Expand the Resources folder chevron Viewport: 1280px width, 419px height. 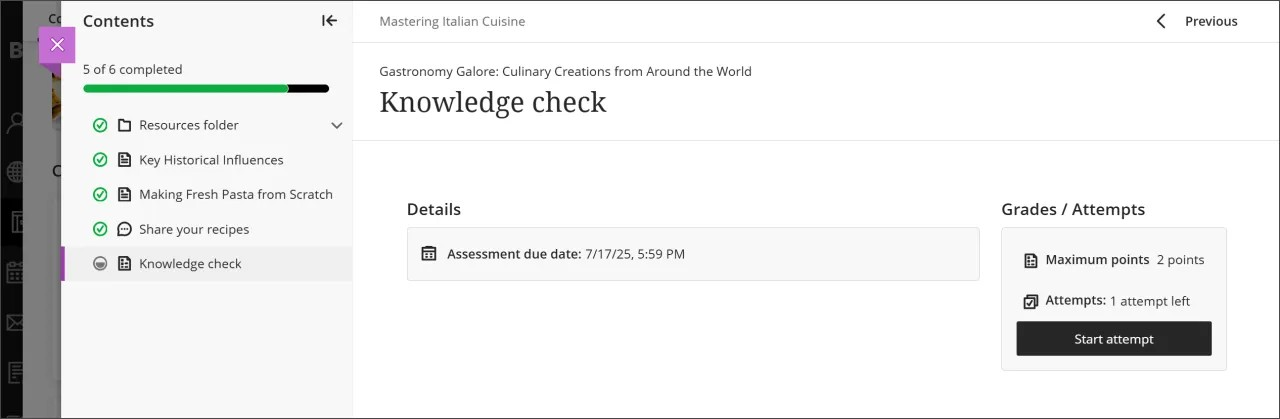337,126
